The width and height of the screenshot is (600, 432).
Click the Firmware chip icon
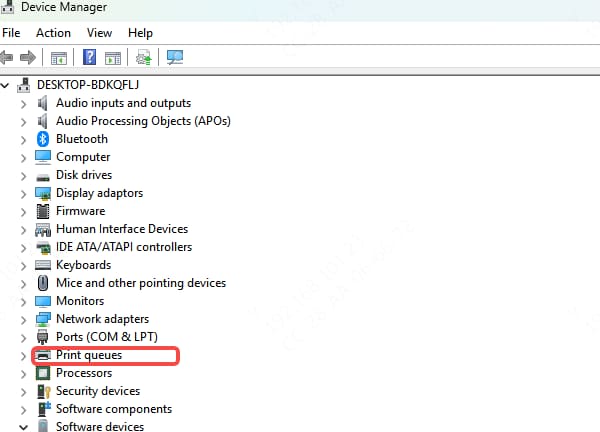tap(43, 211)
